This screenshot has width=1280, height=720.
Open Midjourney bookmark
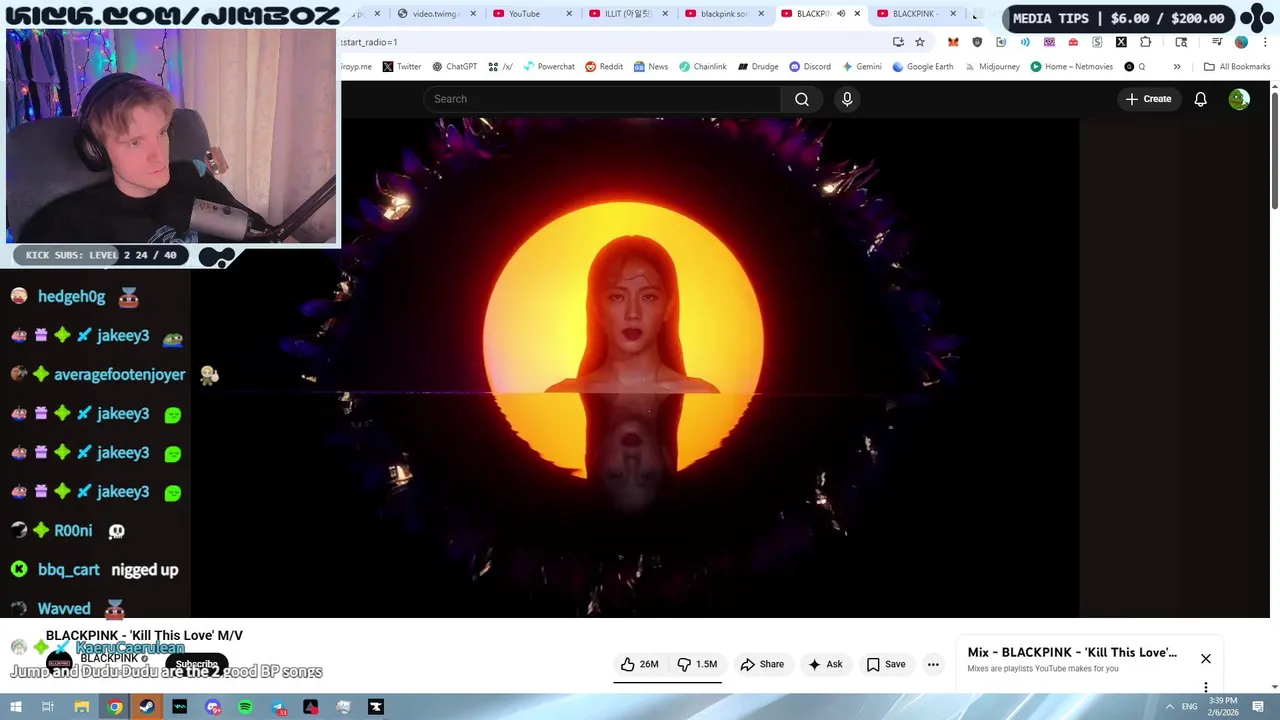(x=992, y=67)
